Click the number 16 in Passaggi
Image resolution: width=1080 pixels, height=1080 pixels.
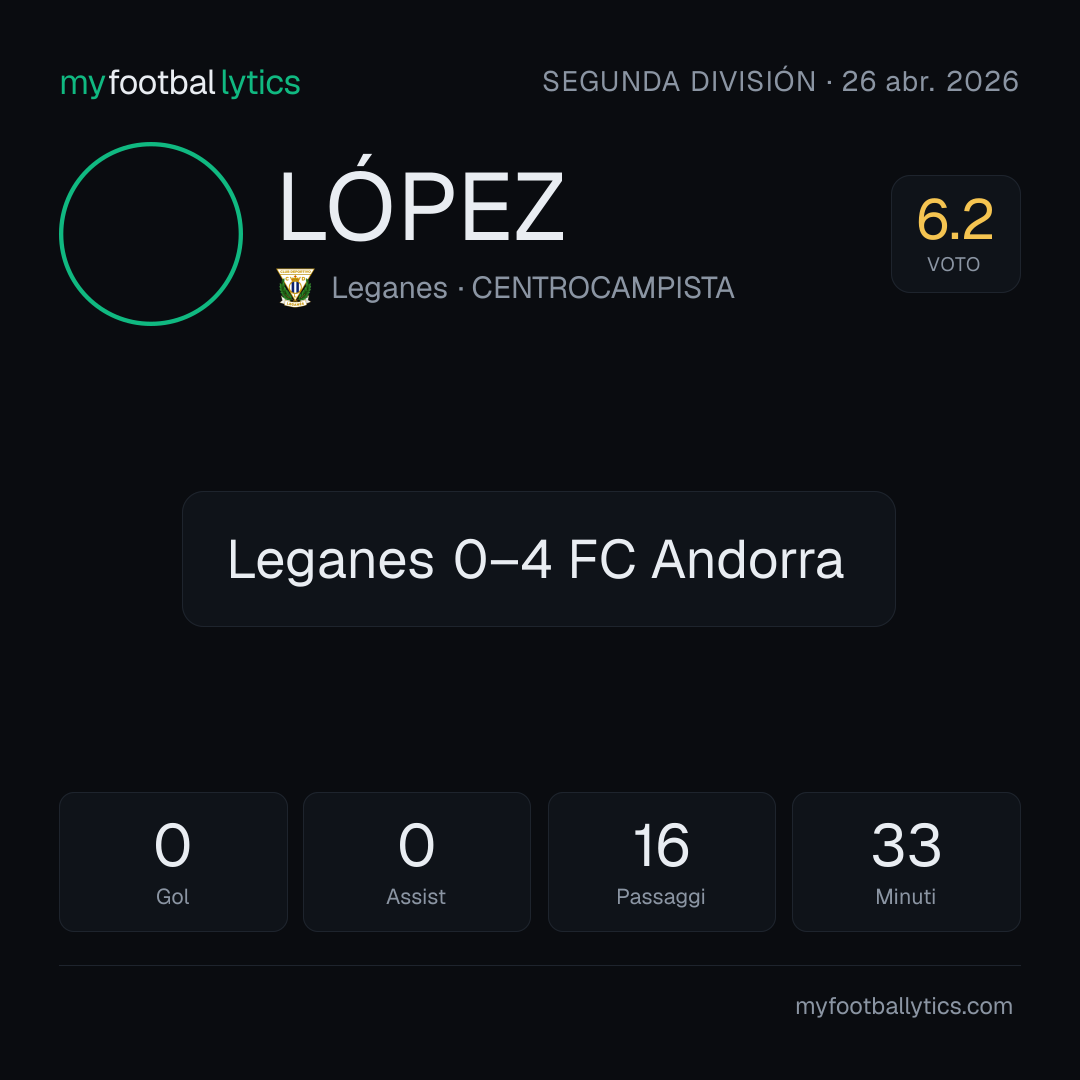661,845
